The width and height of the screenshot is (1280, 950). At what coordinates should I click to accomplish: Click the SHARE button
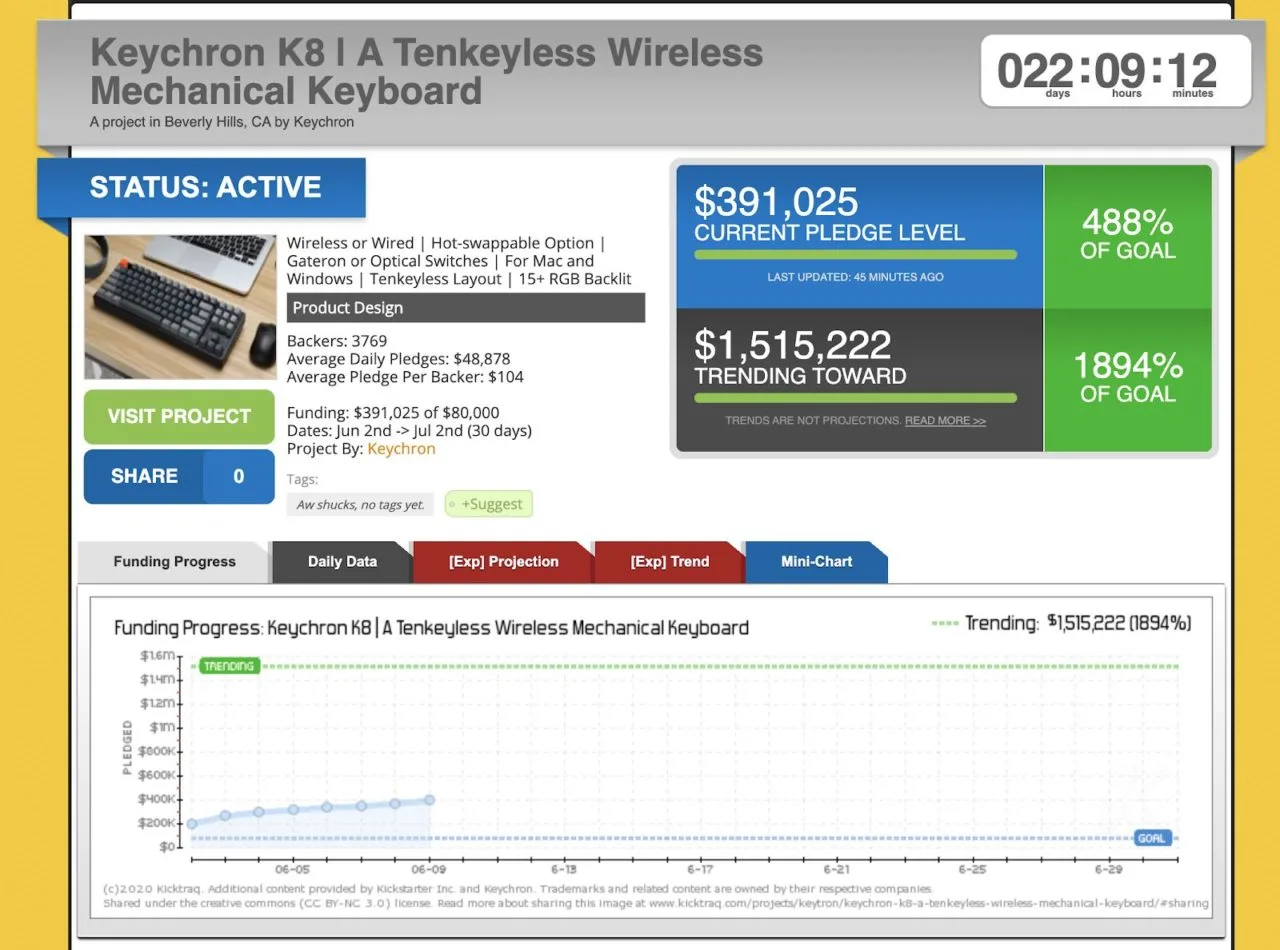click(x=144, y=476)
